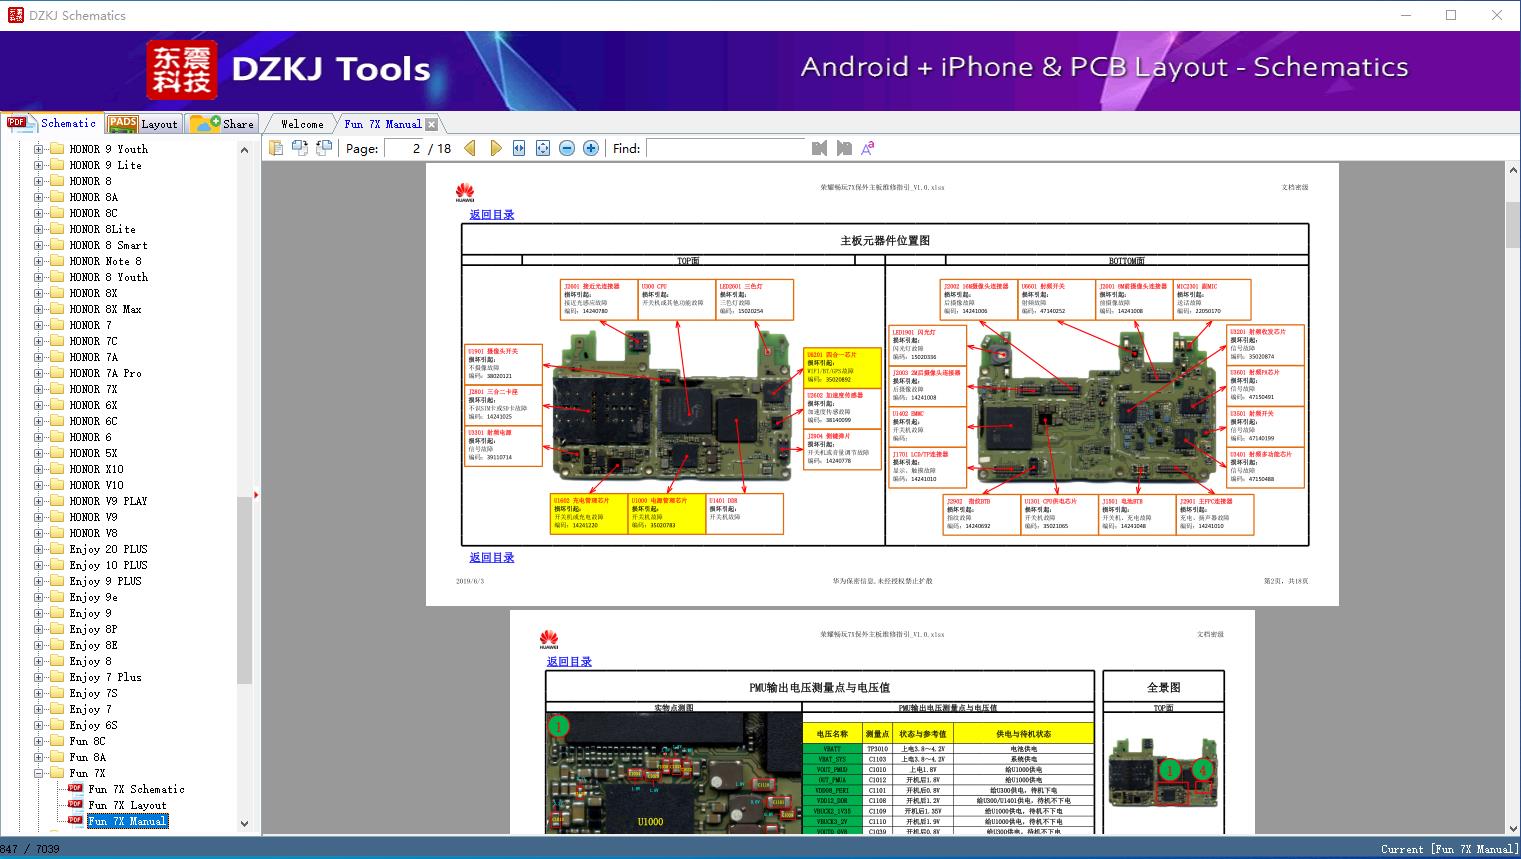Switch to the Layout tab

tap(143, 124)
